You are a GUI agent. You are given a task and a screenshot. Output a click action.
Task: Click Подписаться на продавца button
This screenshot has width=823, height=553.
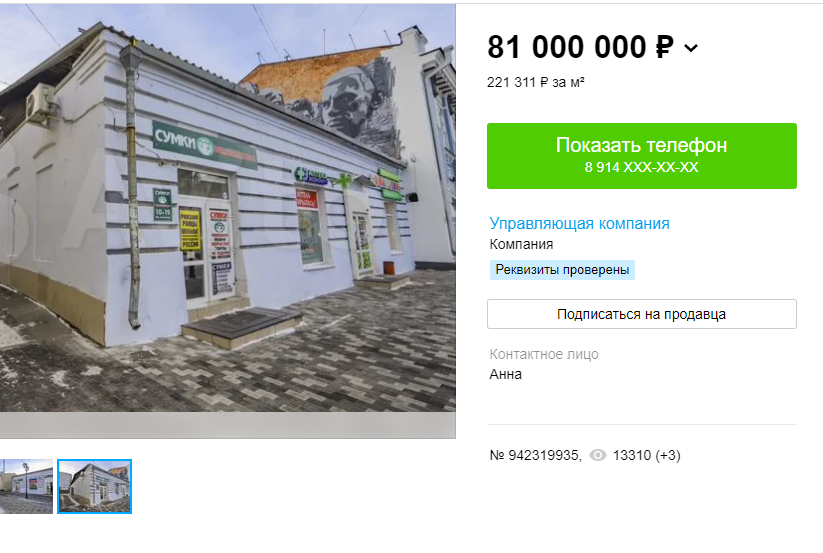tap(641, 314)
